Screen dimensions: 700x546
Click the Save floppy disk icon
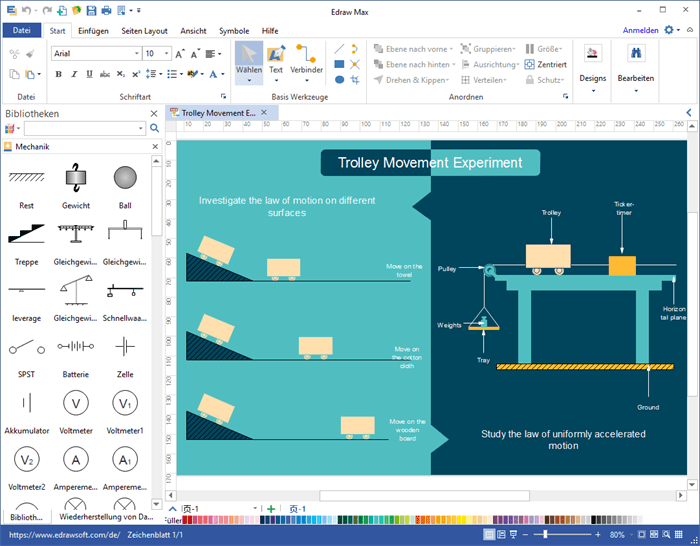[91, 10]
